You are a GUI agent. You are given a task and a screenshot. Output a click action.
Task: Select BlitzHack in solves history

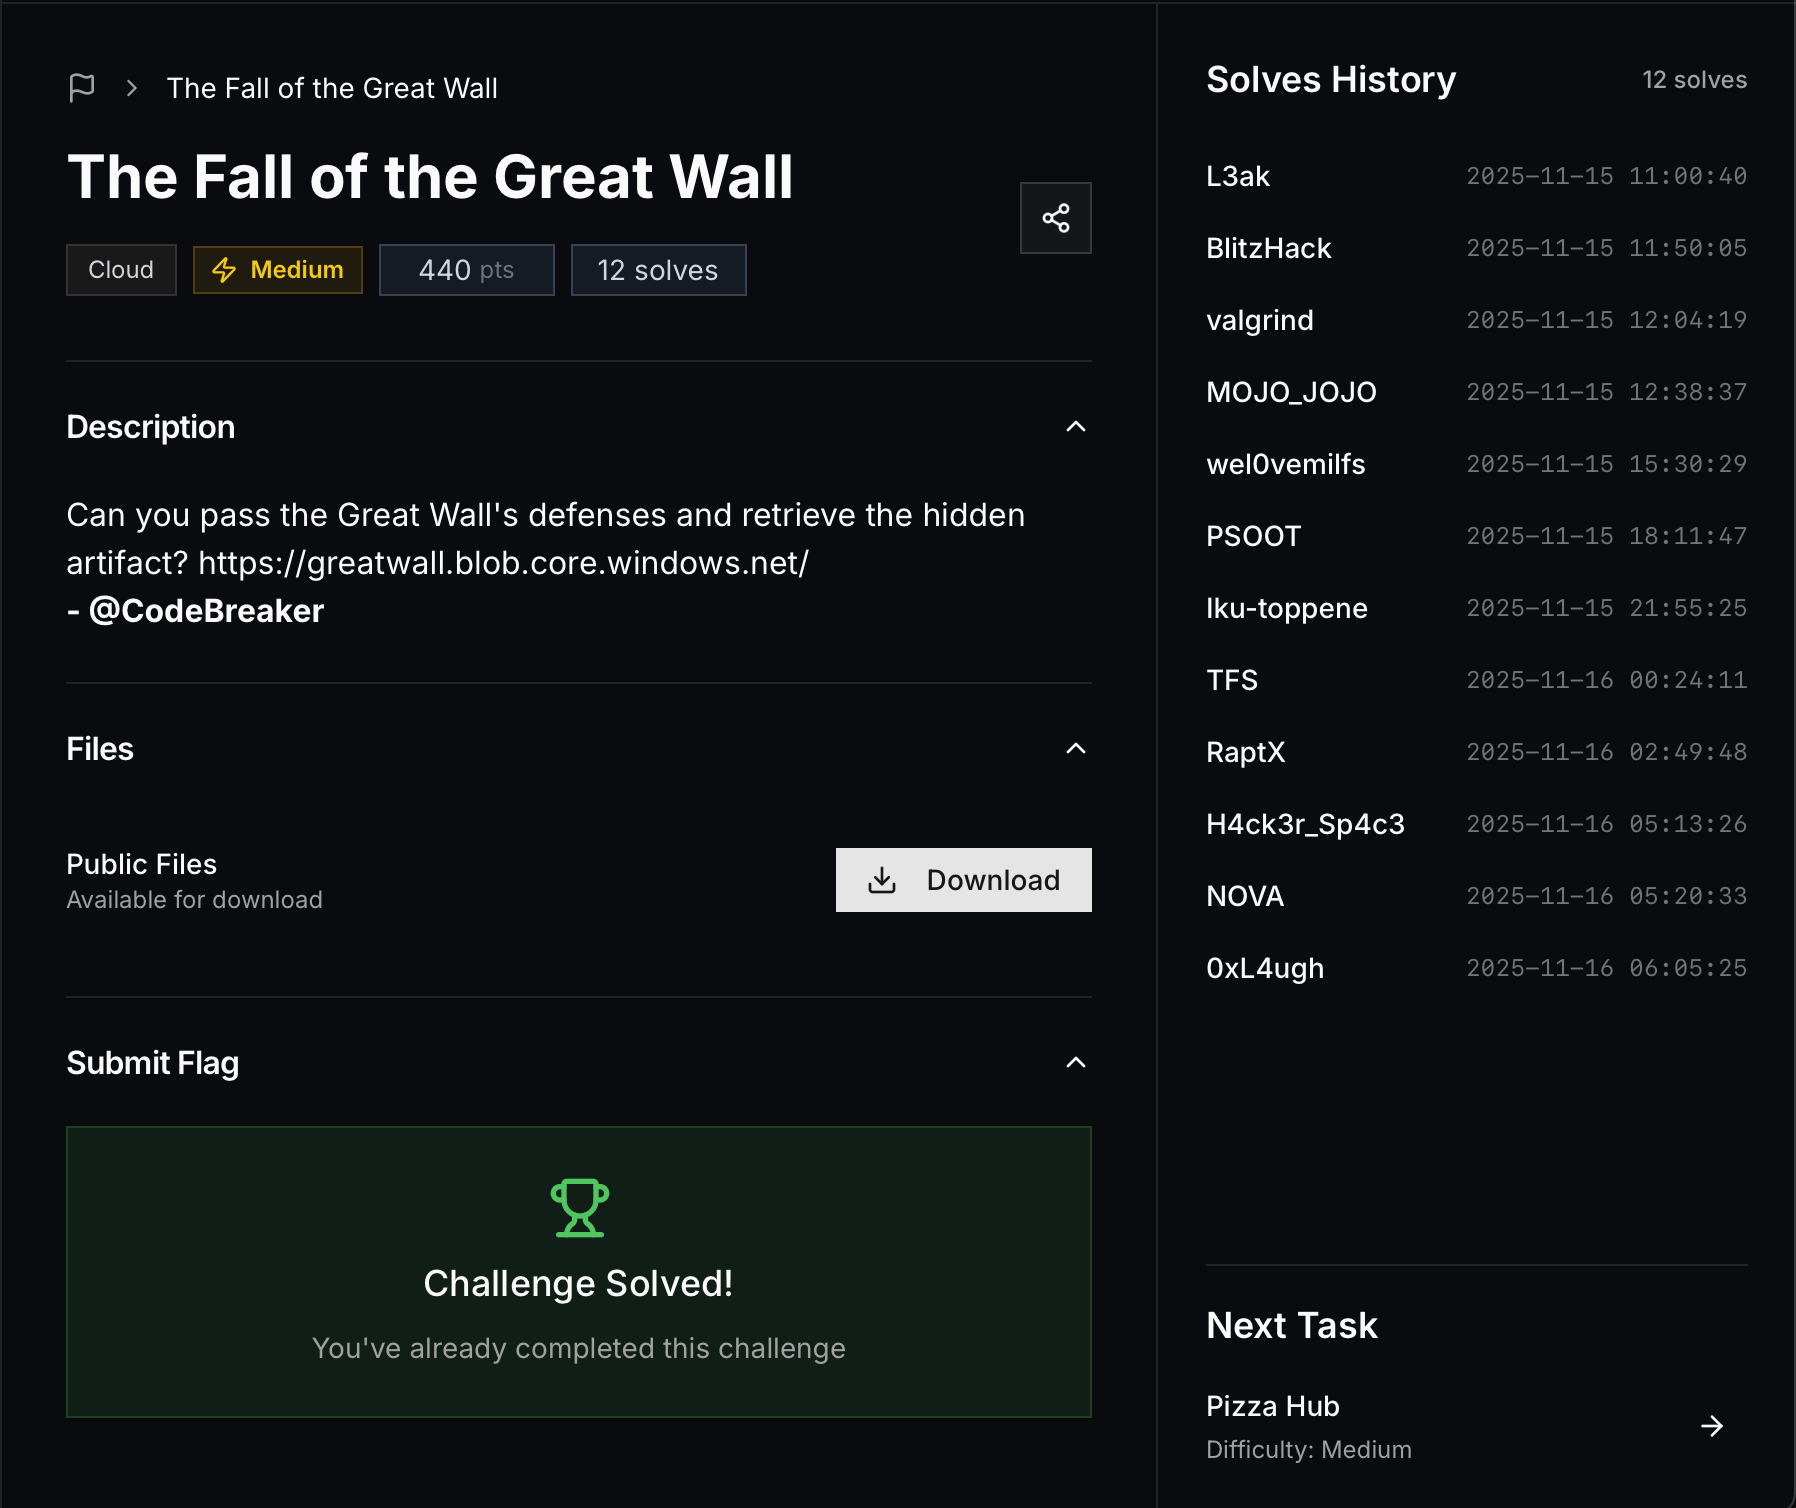(1269, 248)
